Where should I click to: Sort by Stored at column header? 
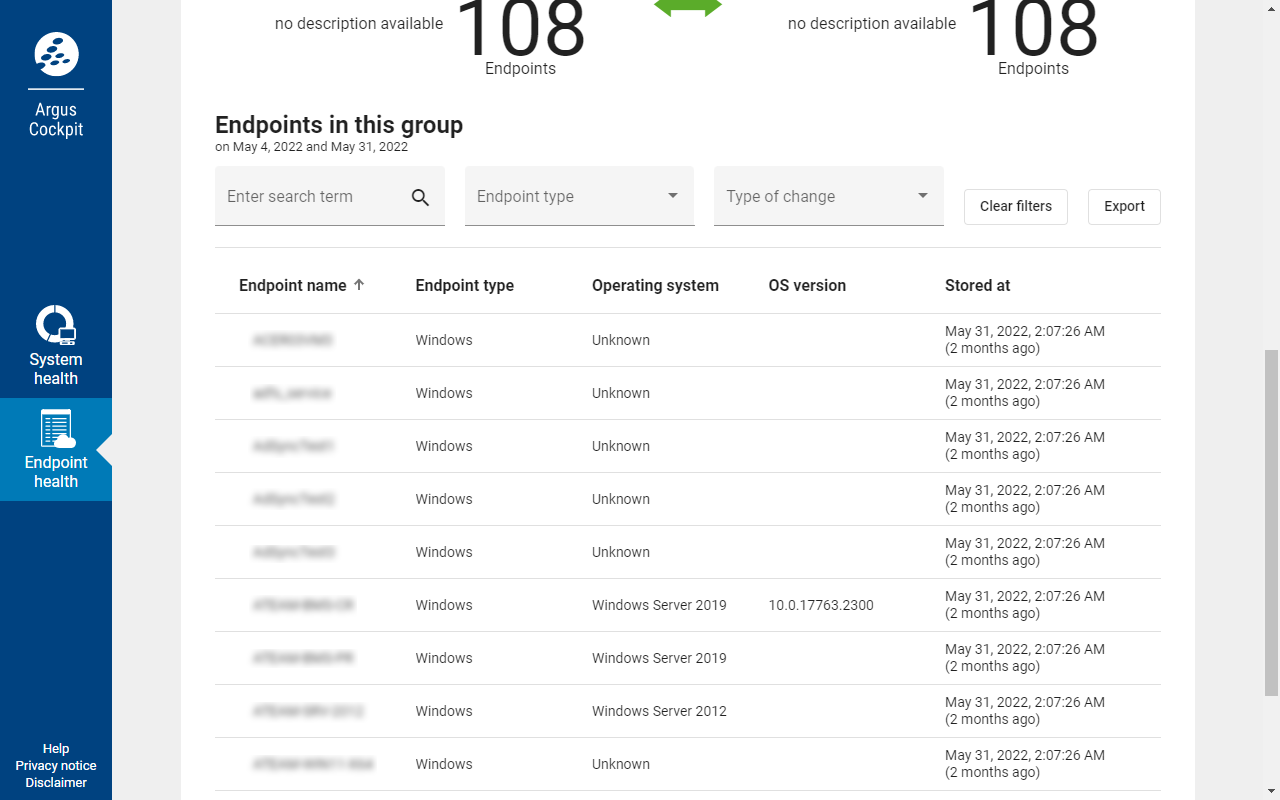pos(977,285)
